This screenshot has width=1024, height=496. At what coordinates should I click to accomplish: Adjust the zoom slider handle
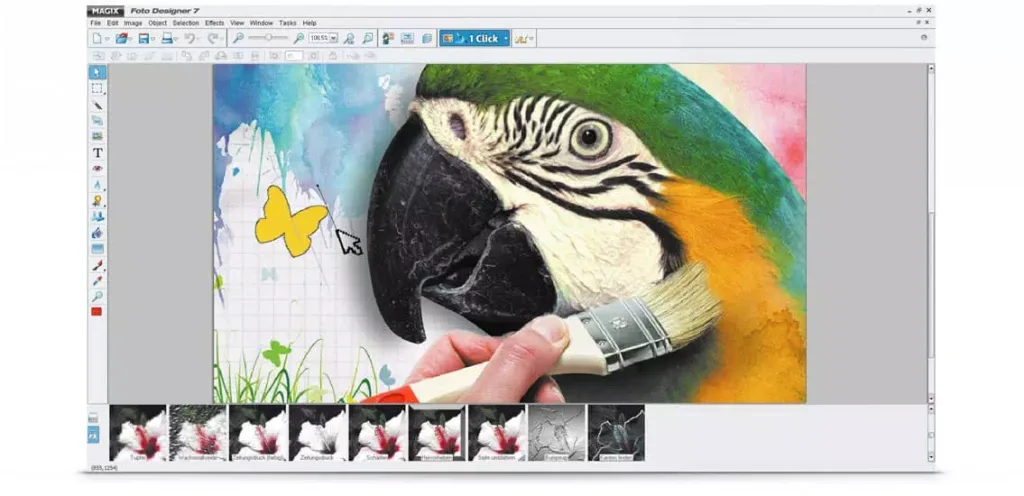click(268, 38)
